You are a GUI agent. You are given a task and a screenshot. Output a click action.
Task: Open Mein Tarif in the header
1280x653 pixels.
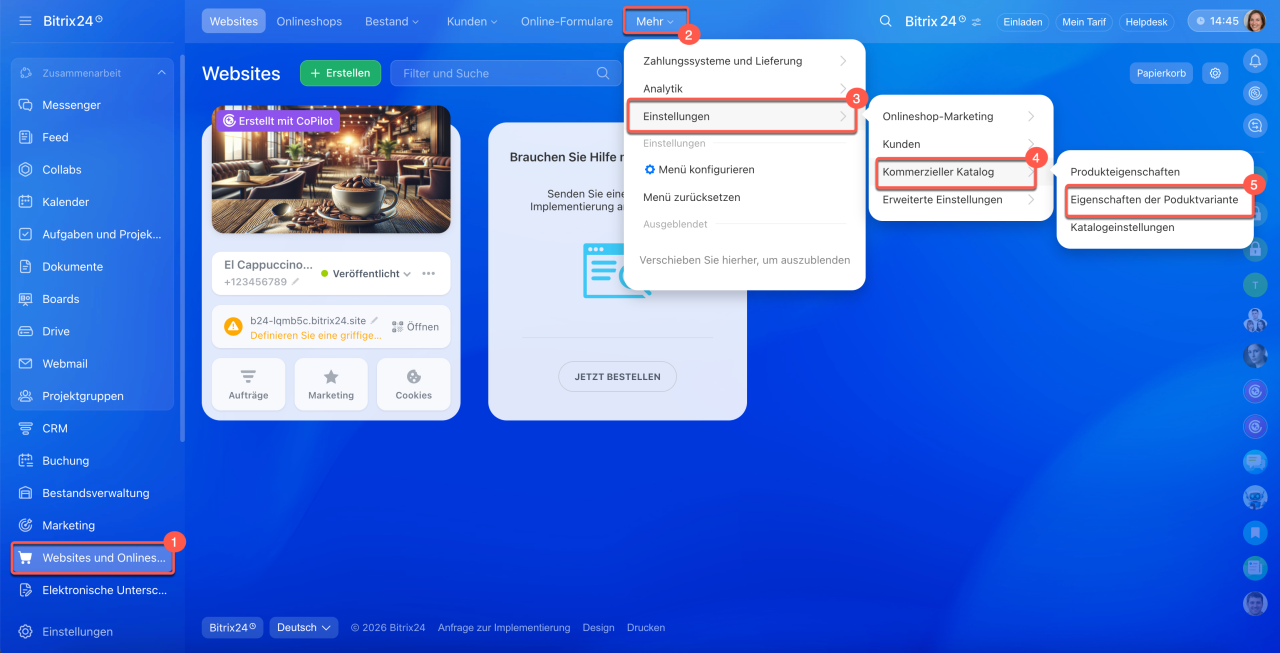1084,22
